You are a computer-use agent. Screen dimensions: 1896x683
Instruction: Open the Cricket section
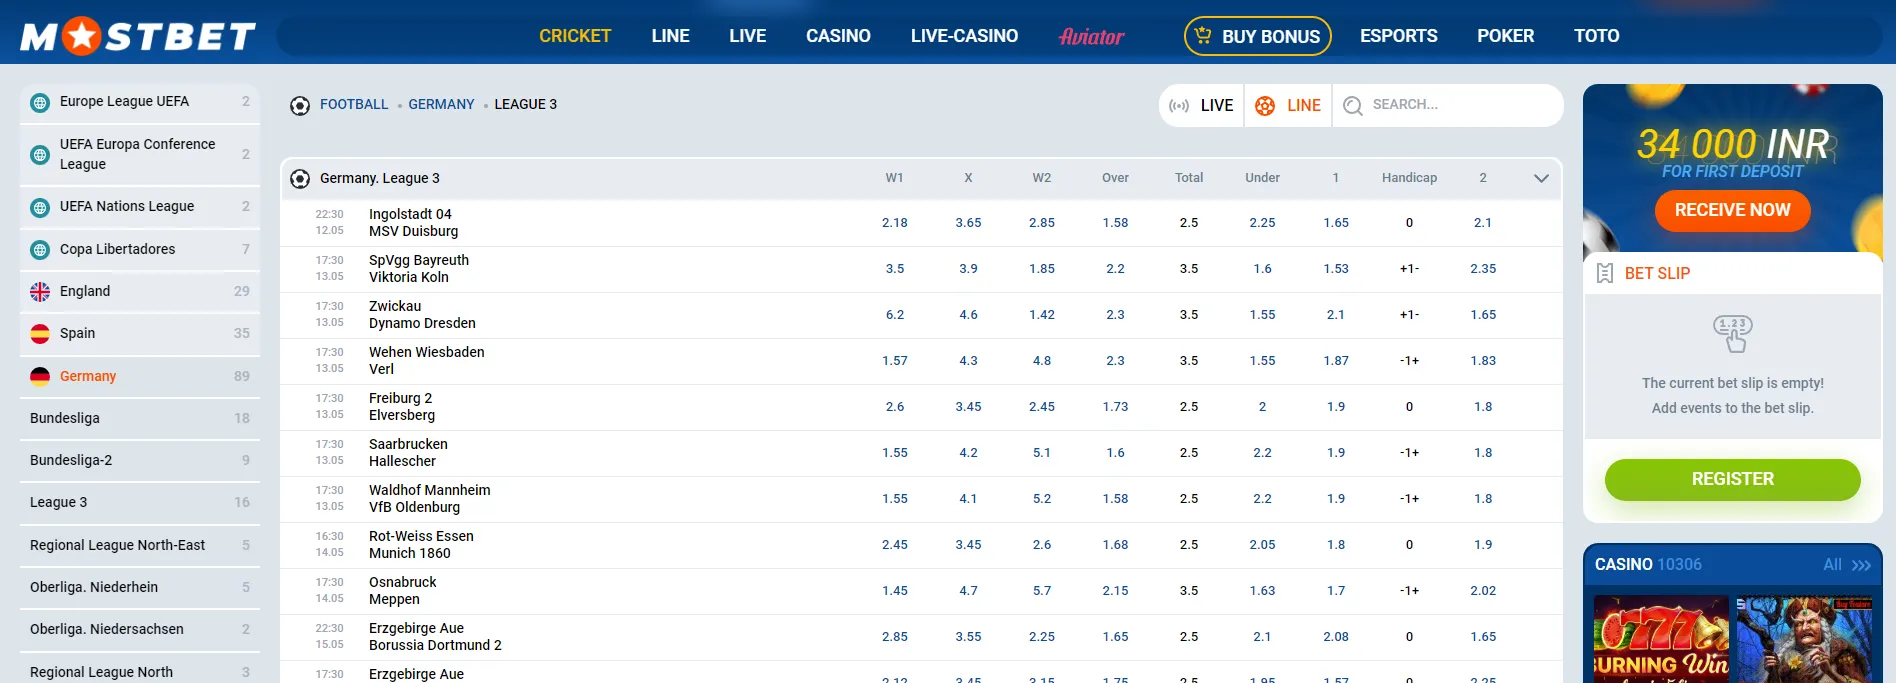click(575, 36)
